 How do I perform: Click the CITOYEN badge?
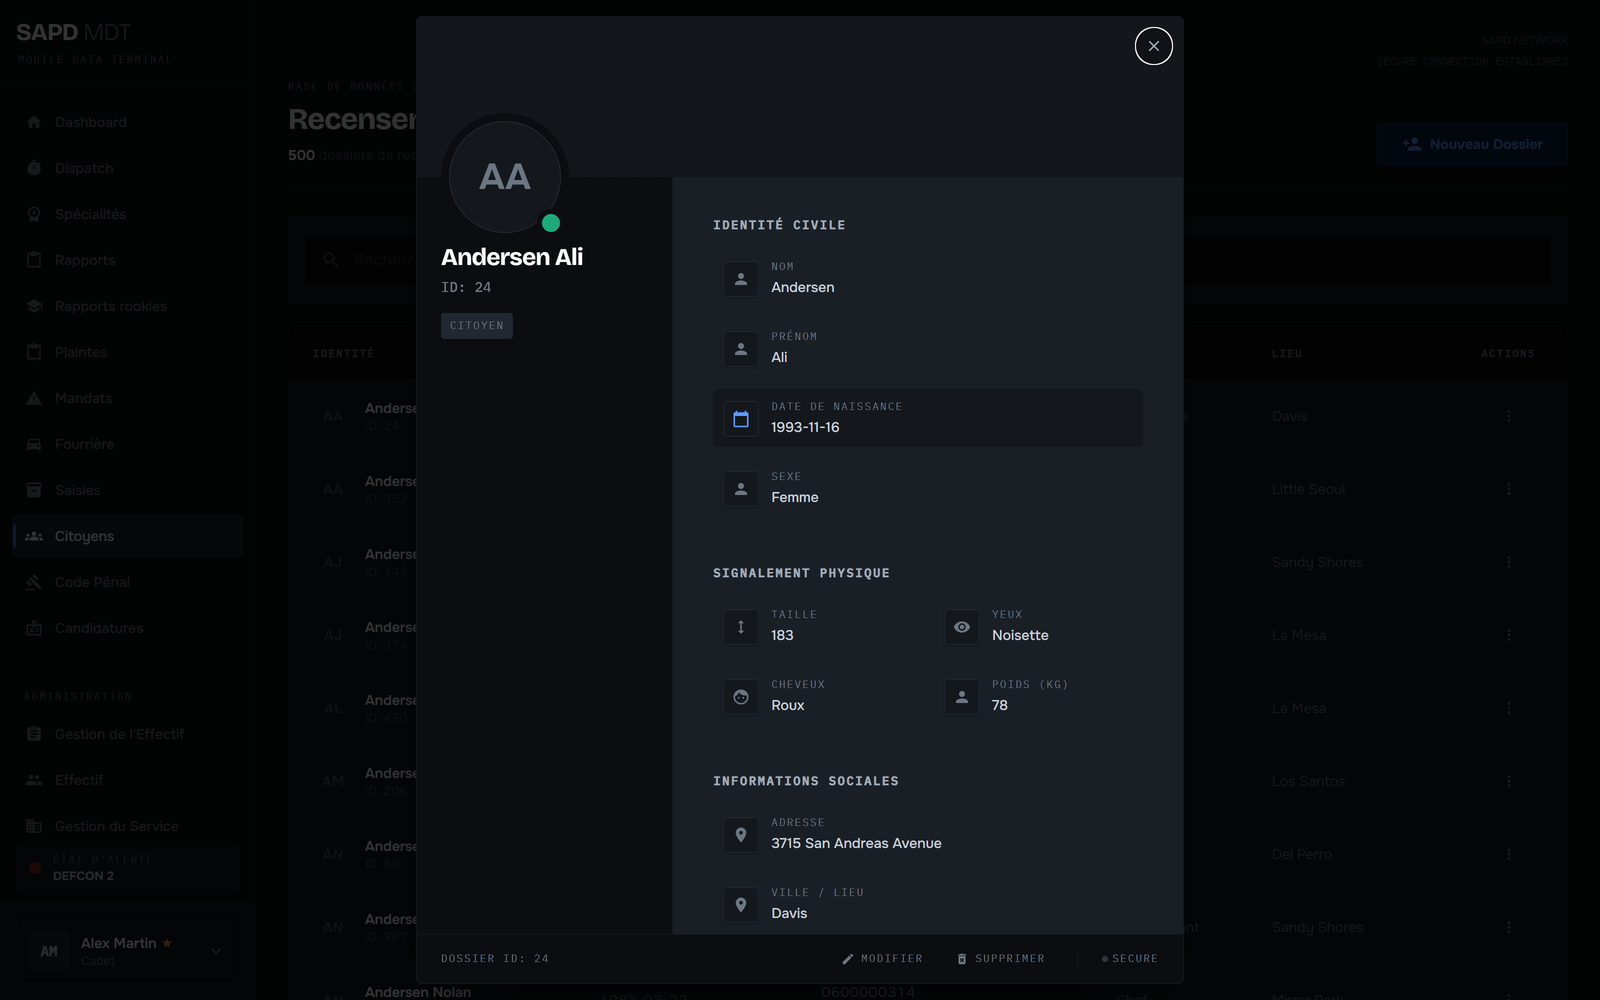477,326
